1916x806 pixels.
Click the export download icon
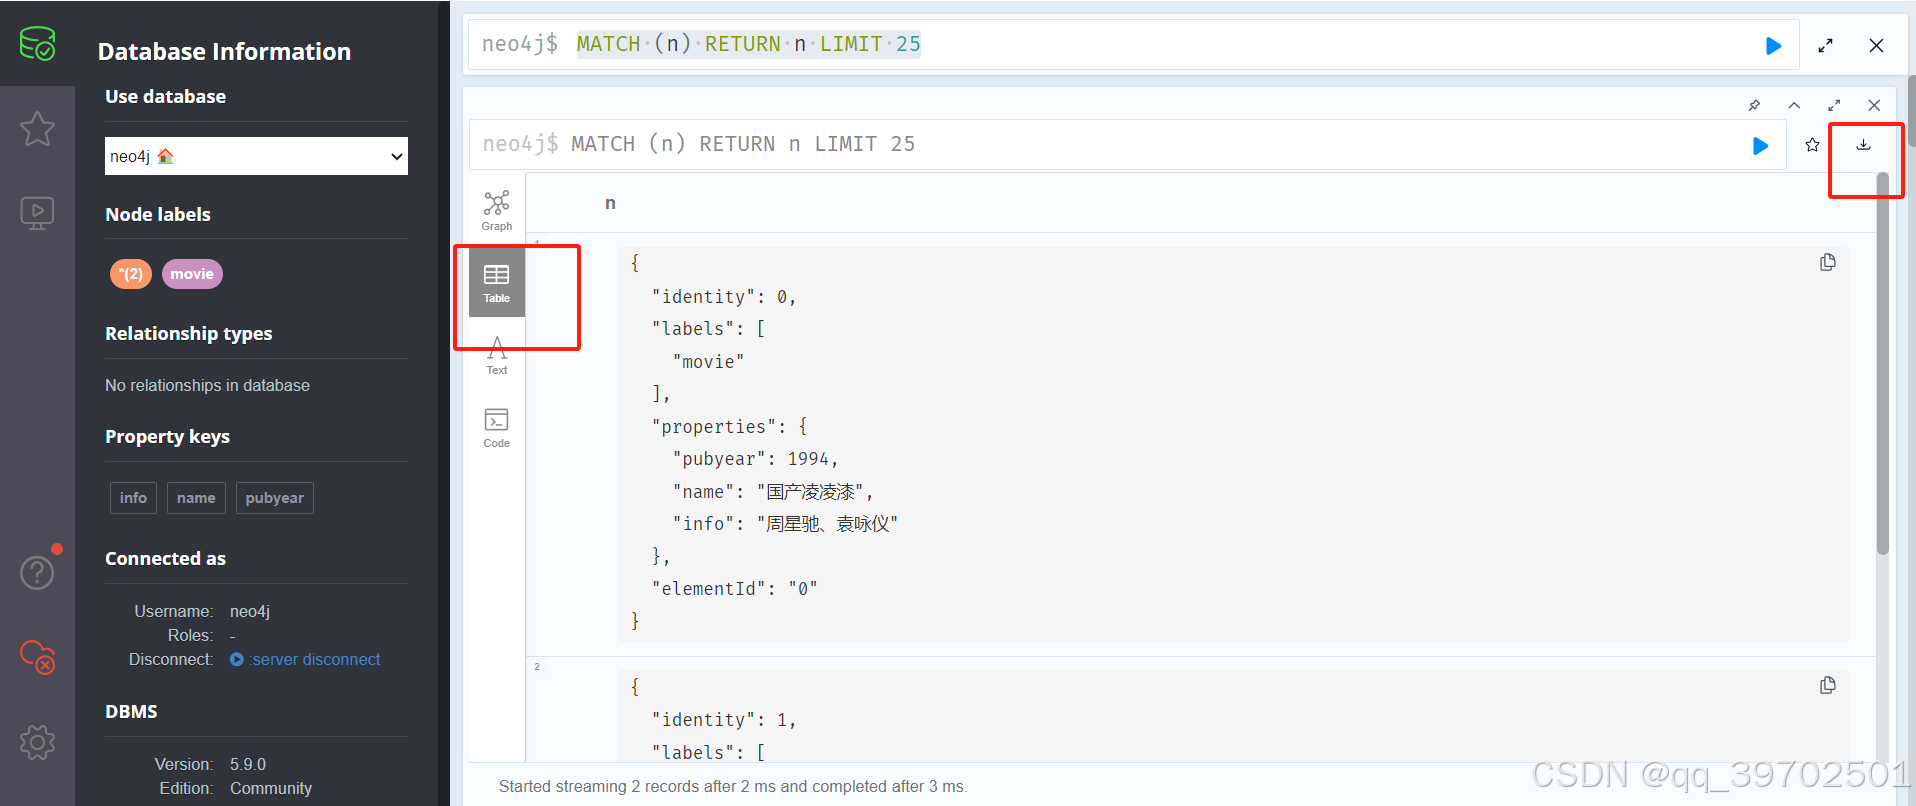[1864, 145]
